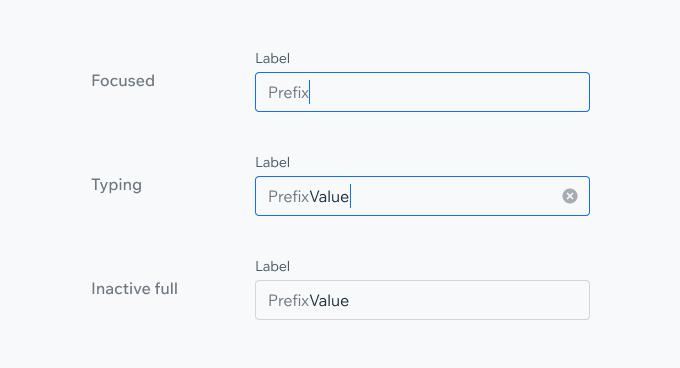The image size is (680, 368).
Task: Click the Value text in the Typing field
Action: coord(329,196)
